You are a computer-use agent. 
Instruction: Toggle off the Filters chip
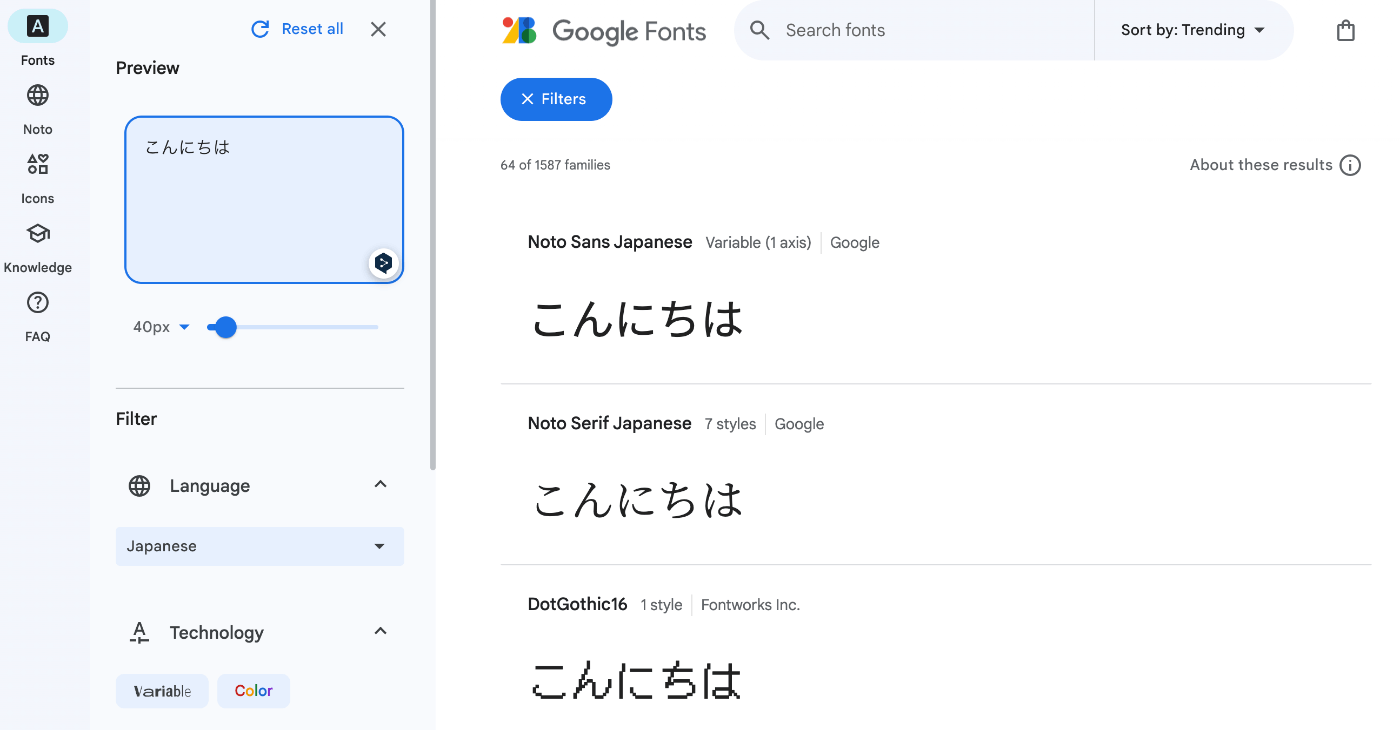pos(556,99)
